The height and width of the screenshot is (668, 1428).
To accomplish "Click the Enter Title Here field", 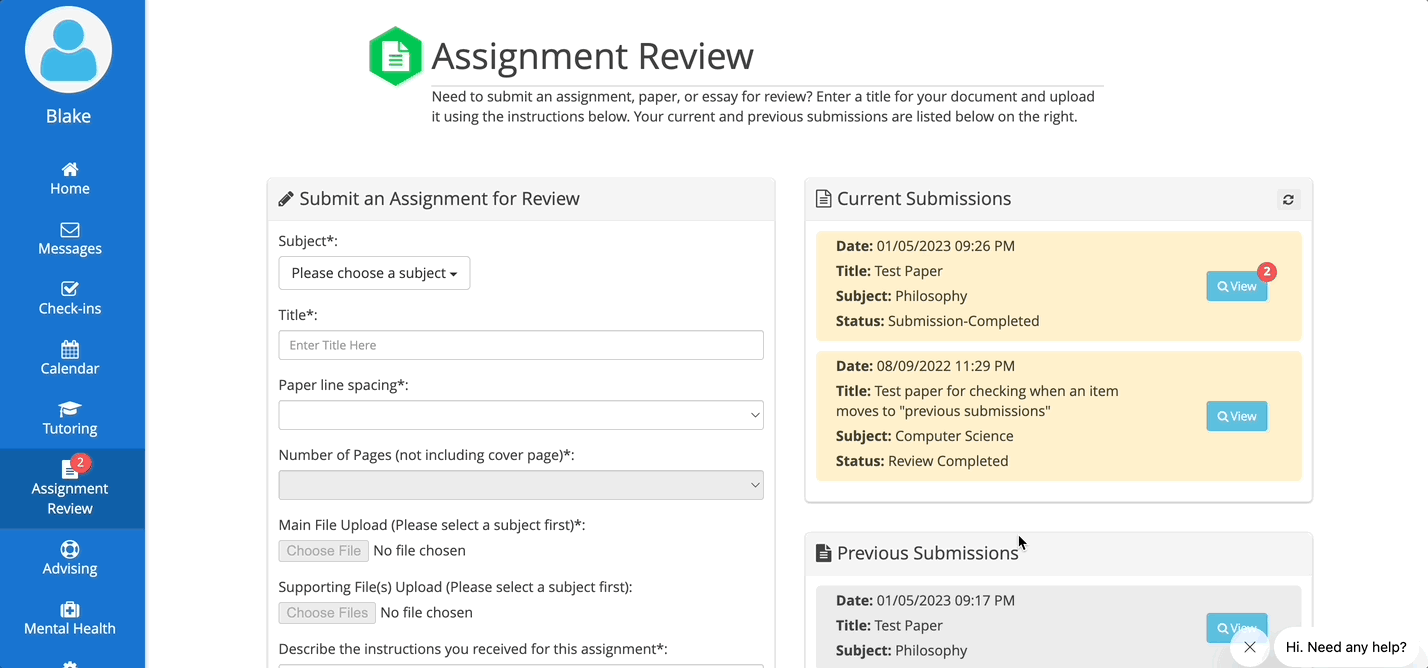I will tap(521, 345).
